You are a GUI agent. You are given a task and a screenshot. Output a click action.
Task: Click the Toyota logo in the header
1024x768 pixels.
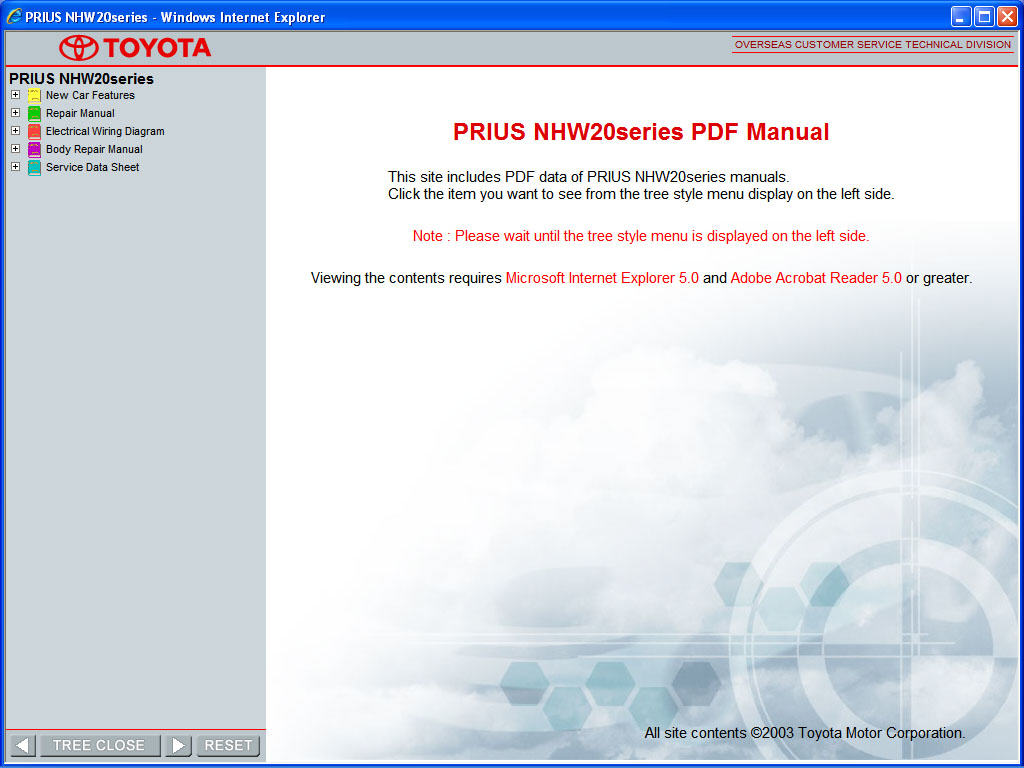tap(135, 48)
